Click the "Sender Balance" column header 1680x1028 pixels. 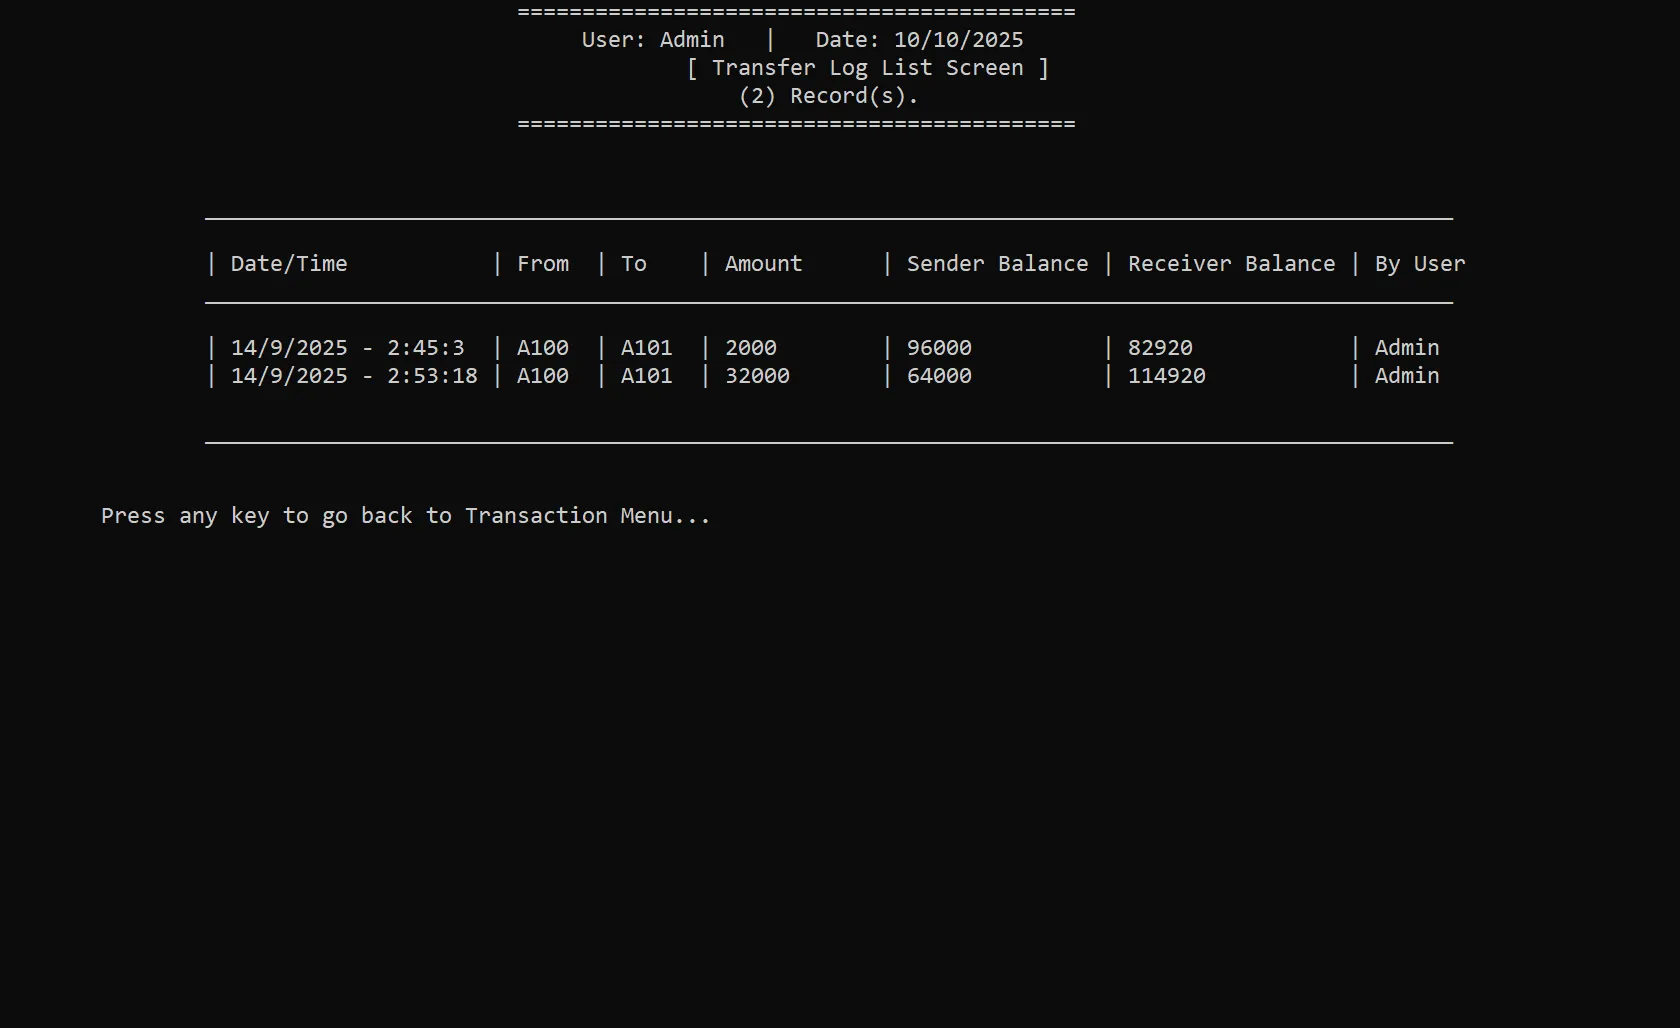coord(997,264)
